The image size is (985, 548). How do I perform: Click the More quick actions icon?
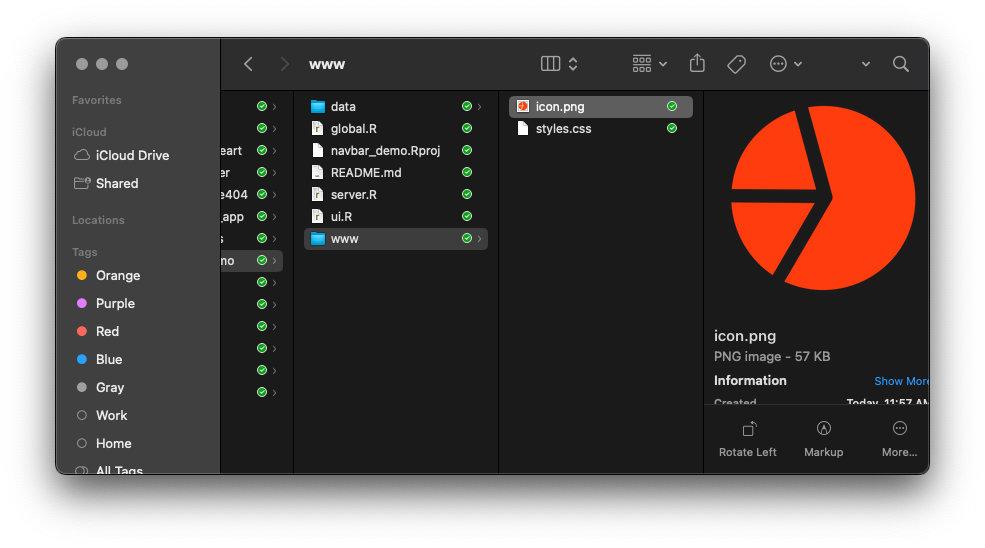tap(899, 429)
